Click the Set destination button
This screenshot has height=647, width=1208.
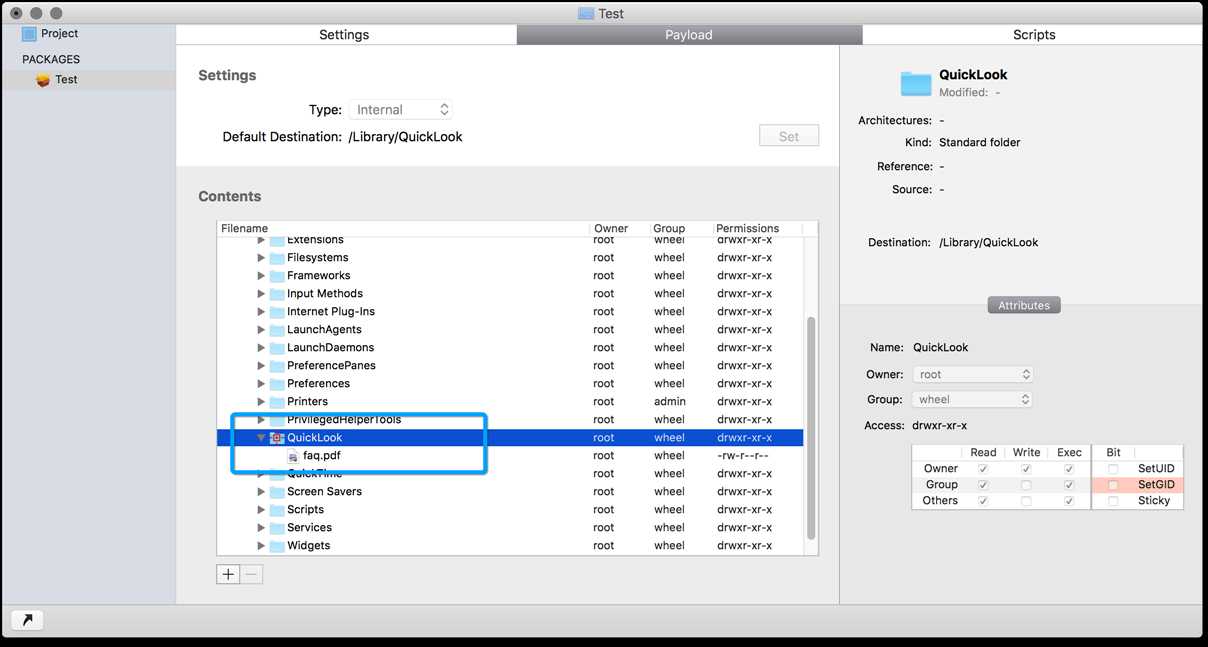(x=789, y=136)
